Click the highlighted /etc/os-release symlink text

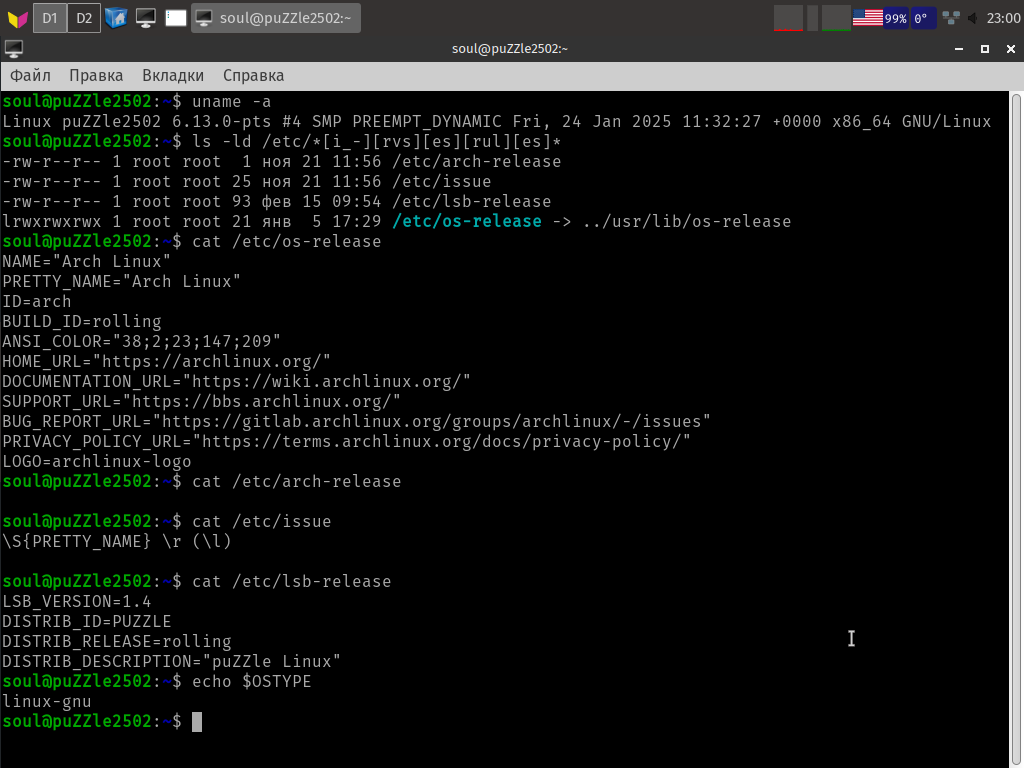tap(467, 221)
